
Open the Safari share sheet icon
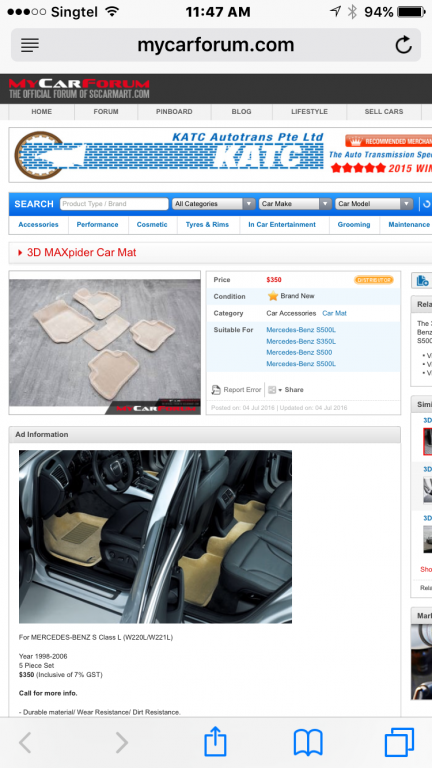(215, 741)
